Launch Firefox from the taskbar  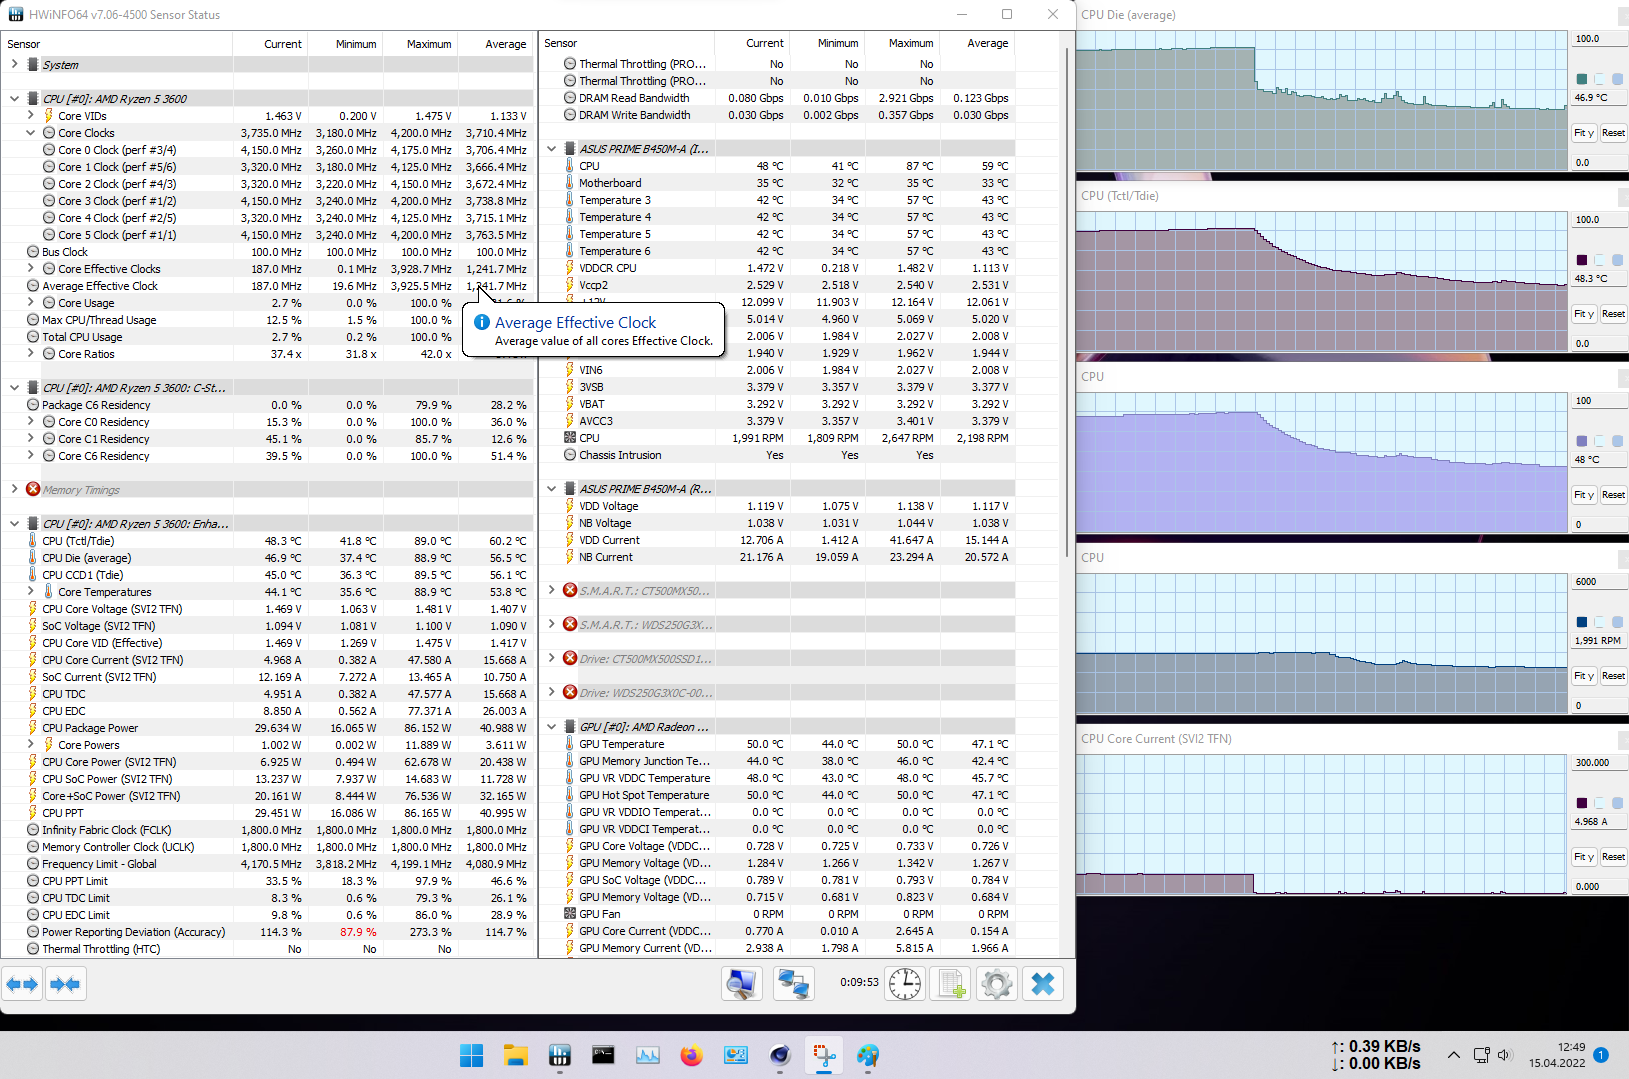(x=691, y=1055)
